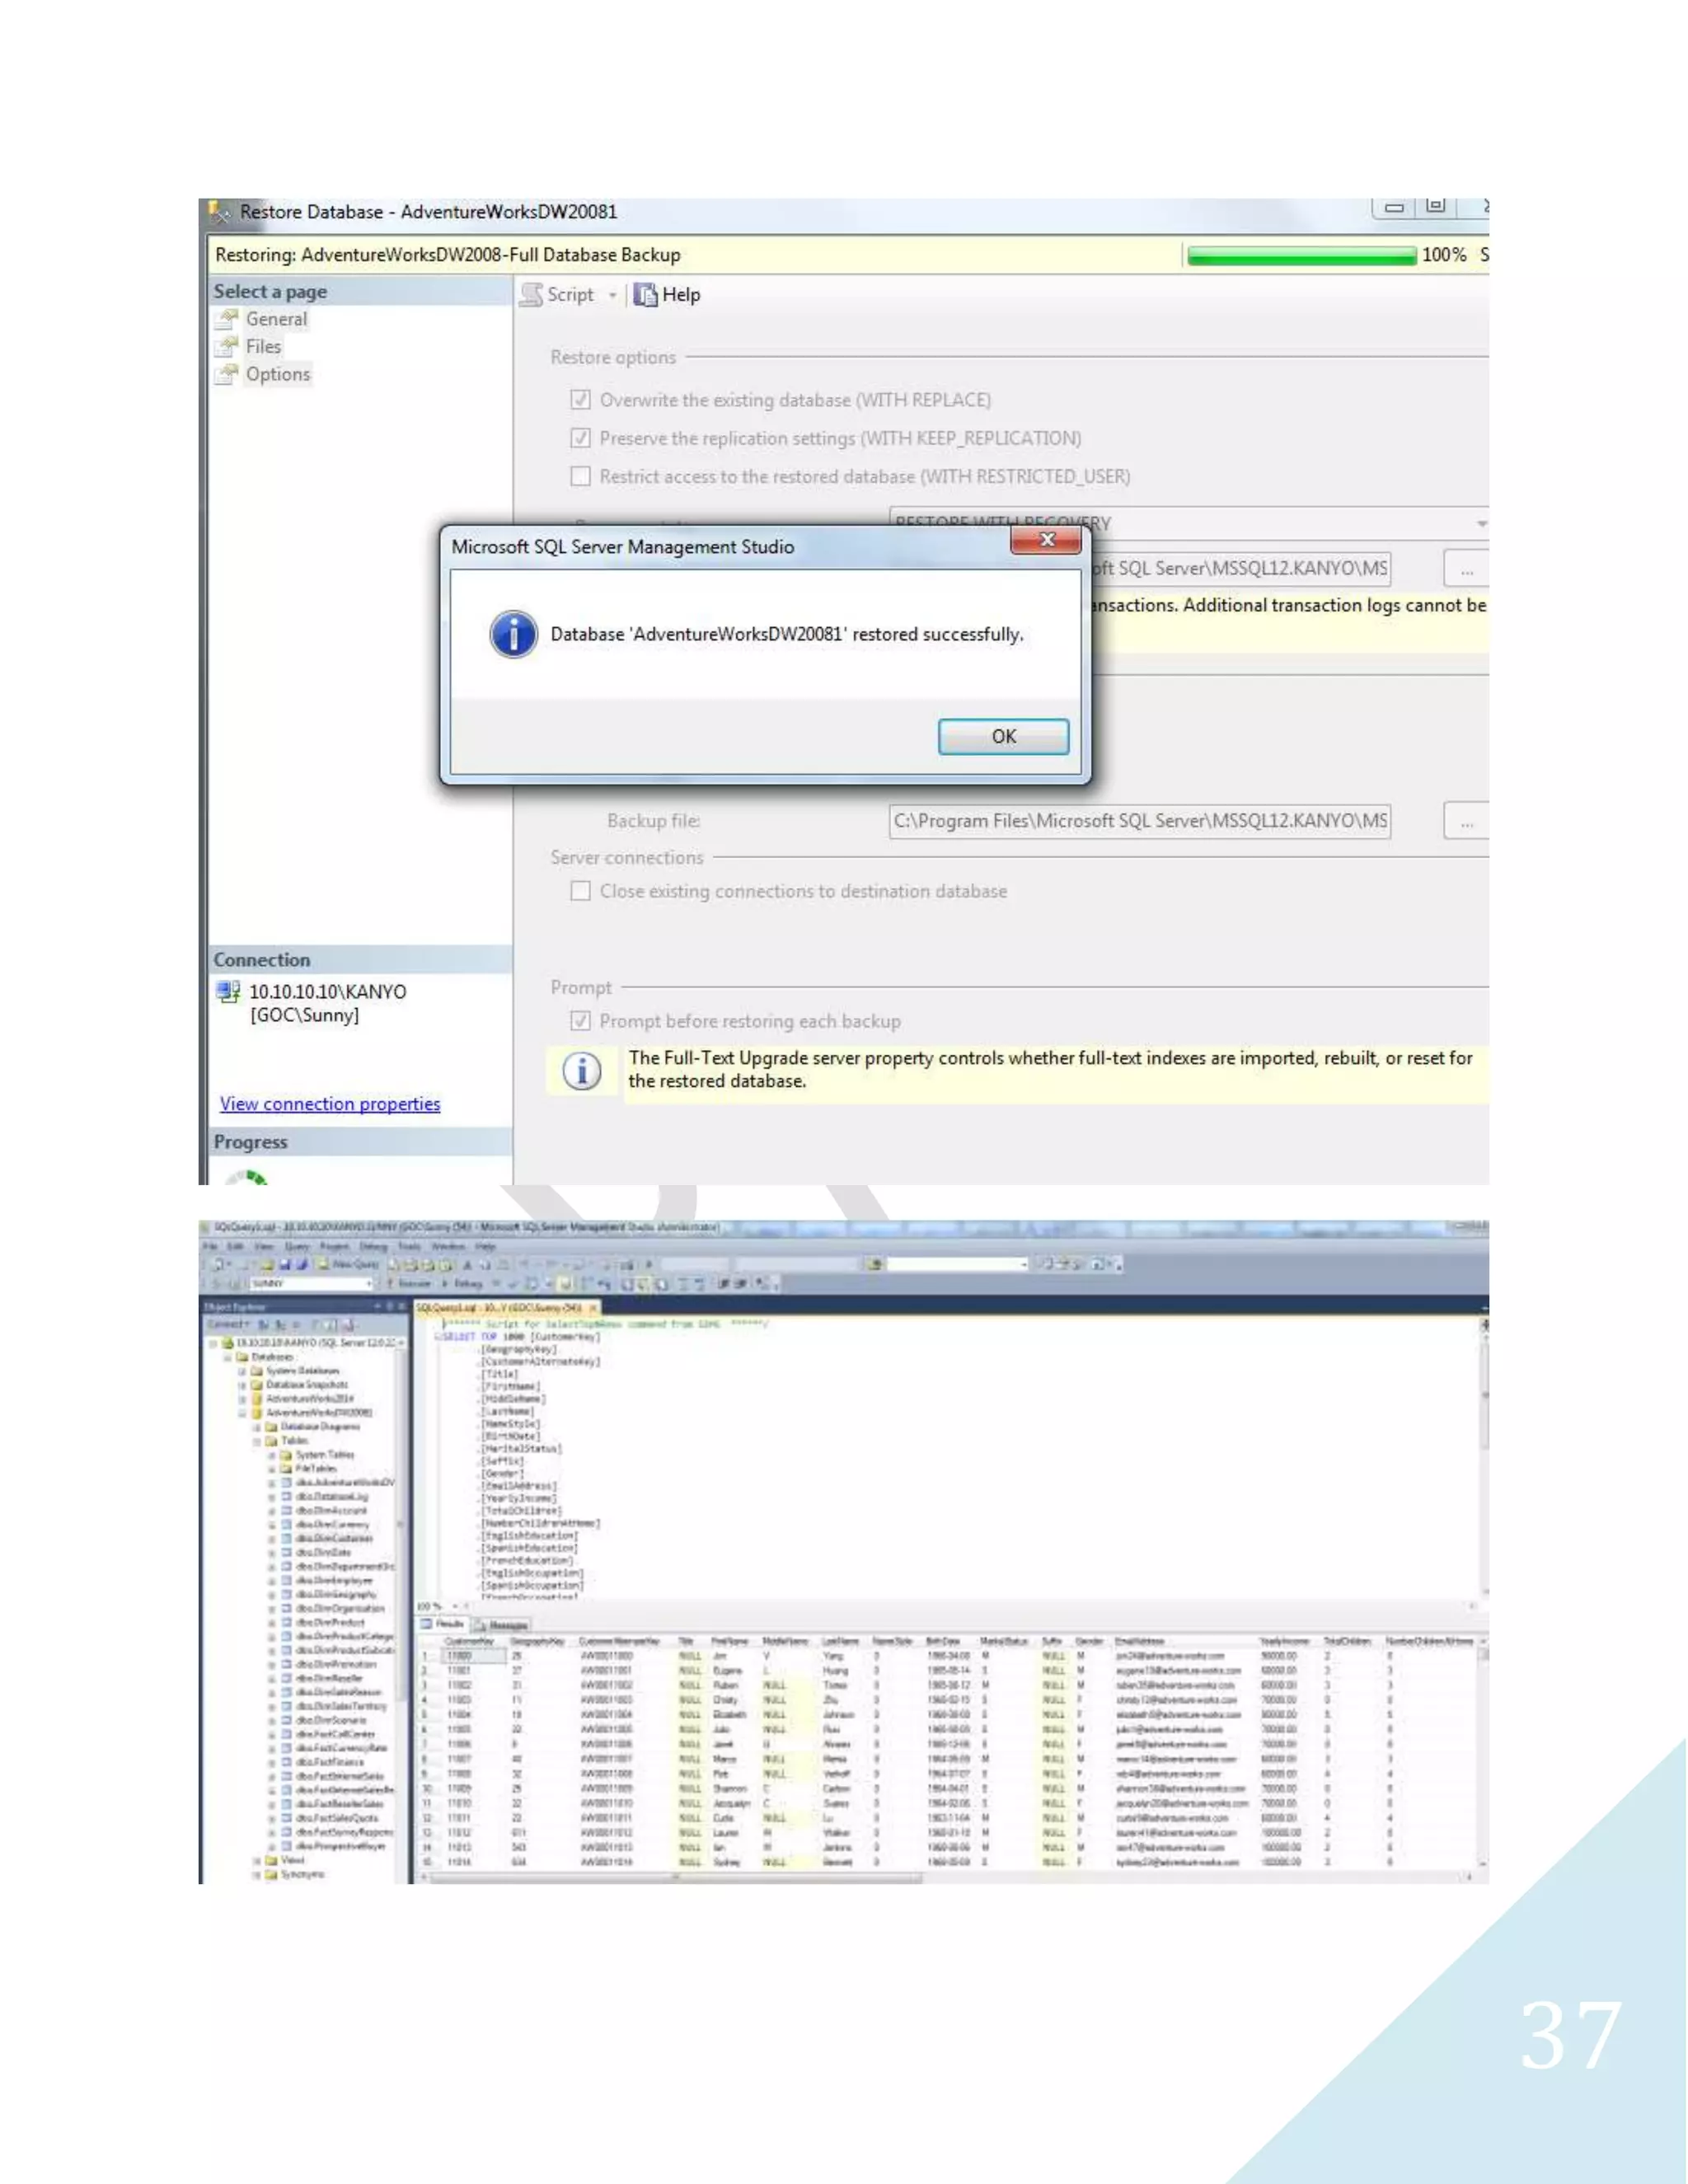The width and height of the screenshot is (1688, 2184).
Task: Close the SQLQuery1.sql tab
Action: click(x=593, y=1308)
